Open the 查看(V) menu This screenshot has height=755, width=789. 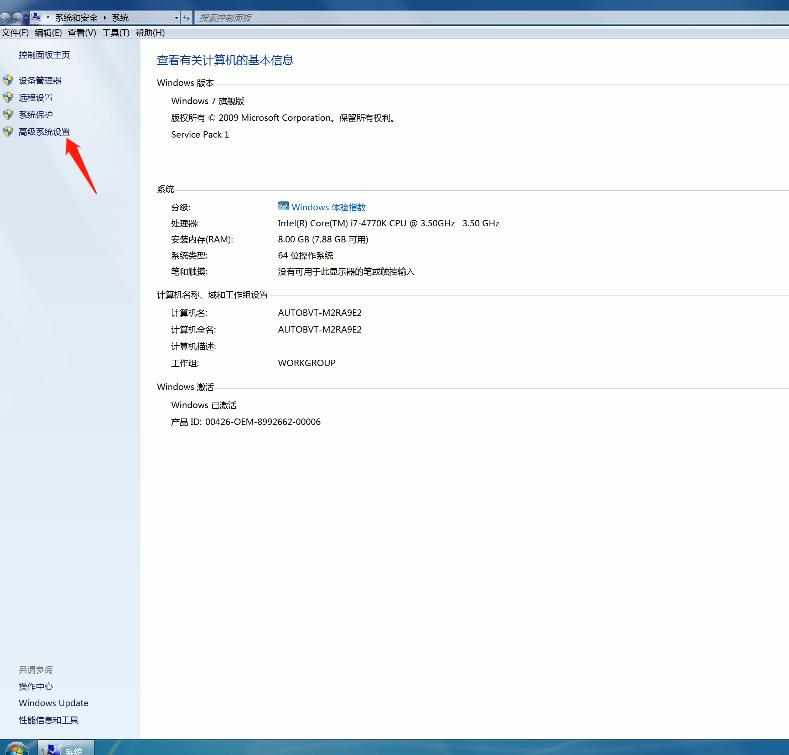pos(82,33)
